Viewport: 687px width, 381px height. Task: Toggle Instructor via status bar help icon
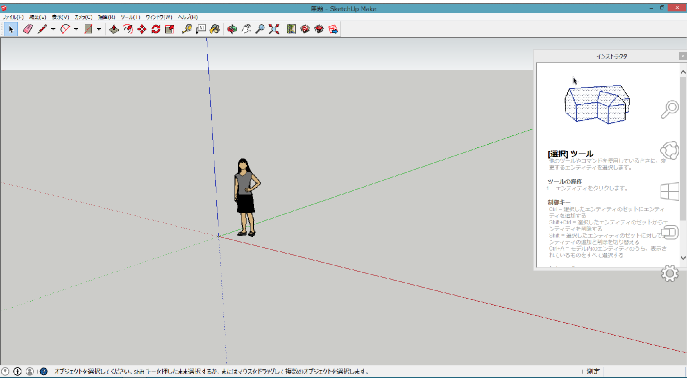(x=44, y=371)
